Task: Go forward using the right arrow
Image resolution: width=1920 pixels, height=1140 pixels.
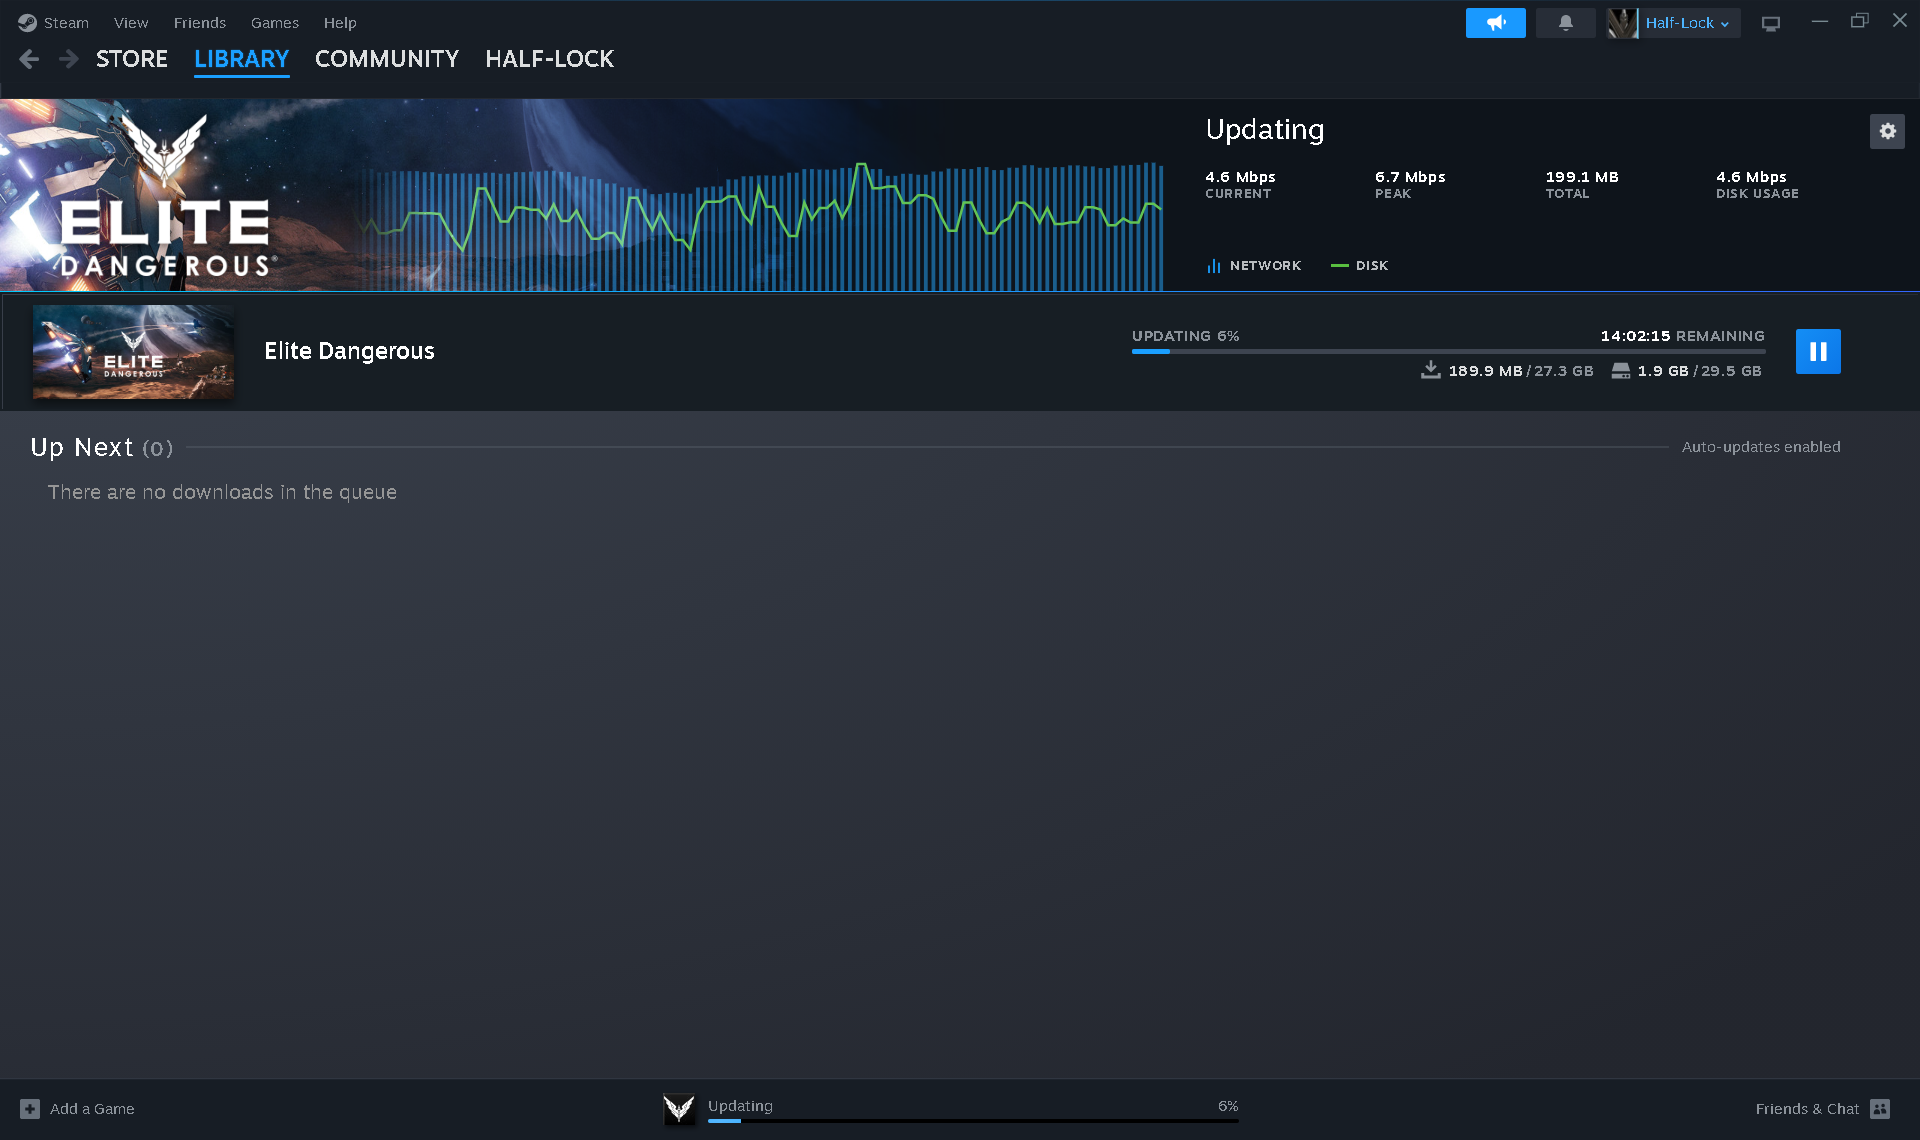Action: click(x=68, y=59)
